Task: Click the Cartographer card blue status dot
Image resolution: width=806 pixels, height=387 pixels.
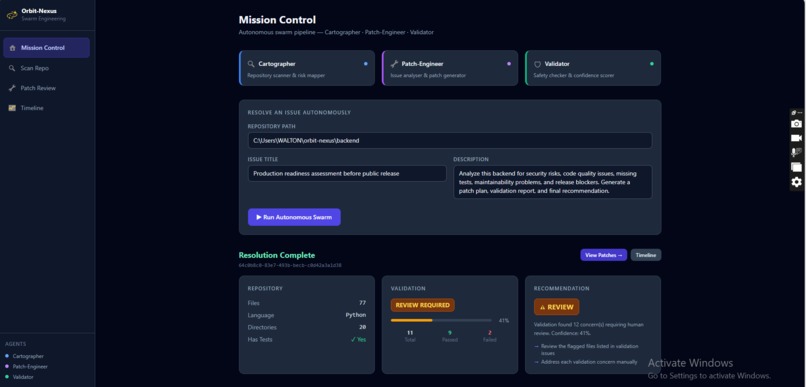Action: [365, 64]
